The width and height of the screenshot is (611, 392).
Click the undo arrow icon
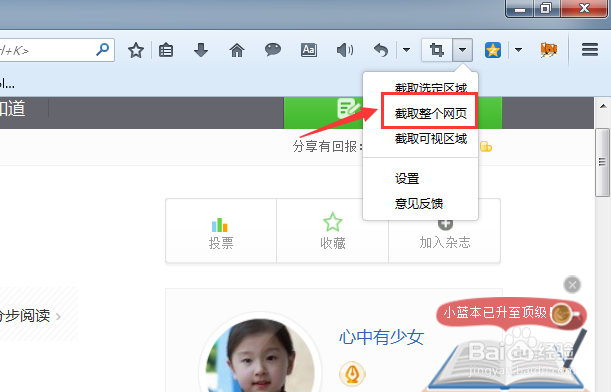(381, 50)
